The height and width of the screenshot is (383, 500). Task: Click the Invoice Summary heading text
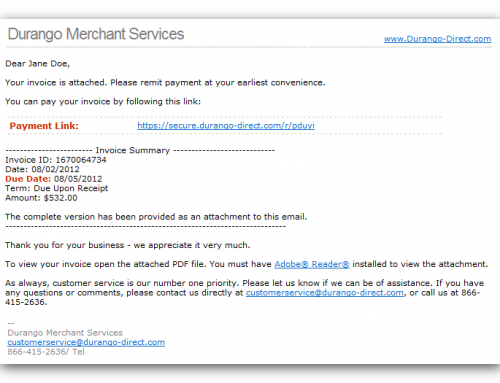point(133,150)
